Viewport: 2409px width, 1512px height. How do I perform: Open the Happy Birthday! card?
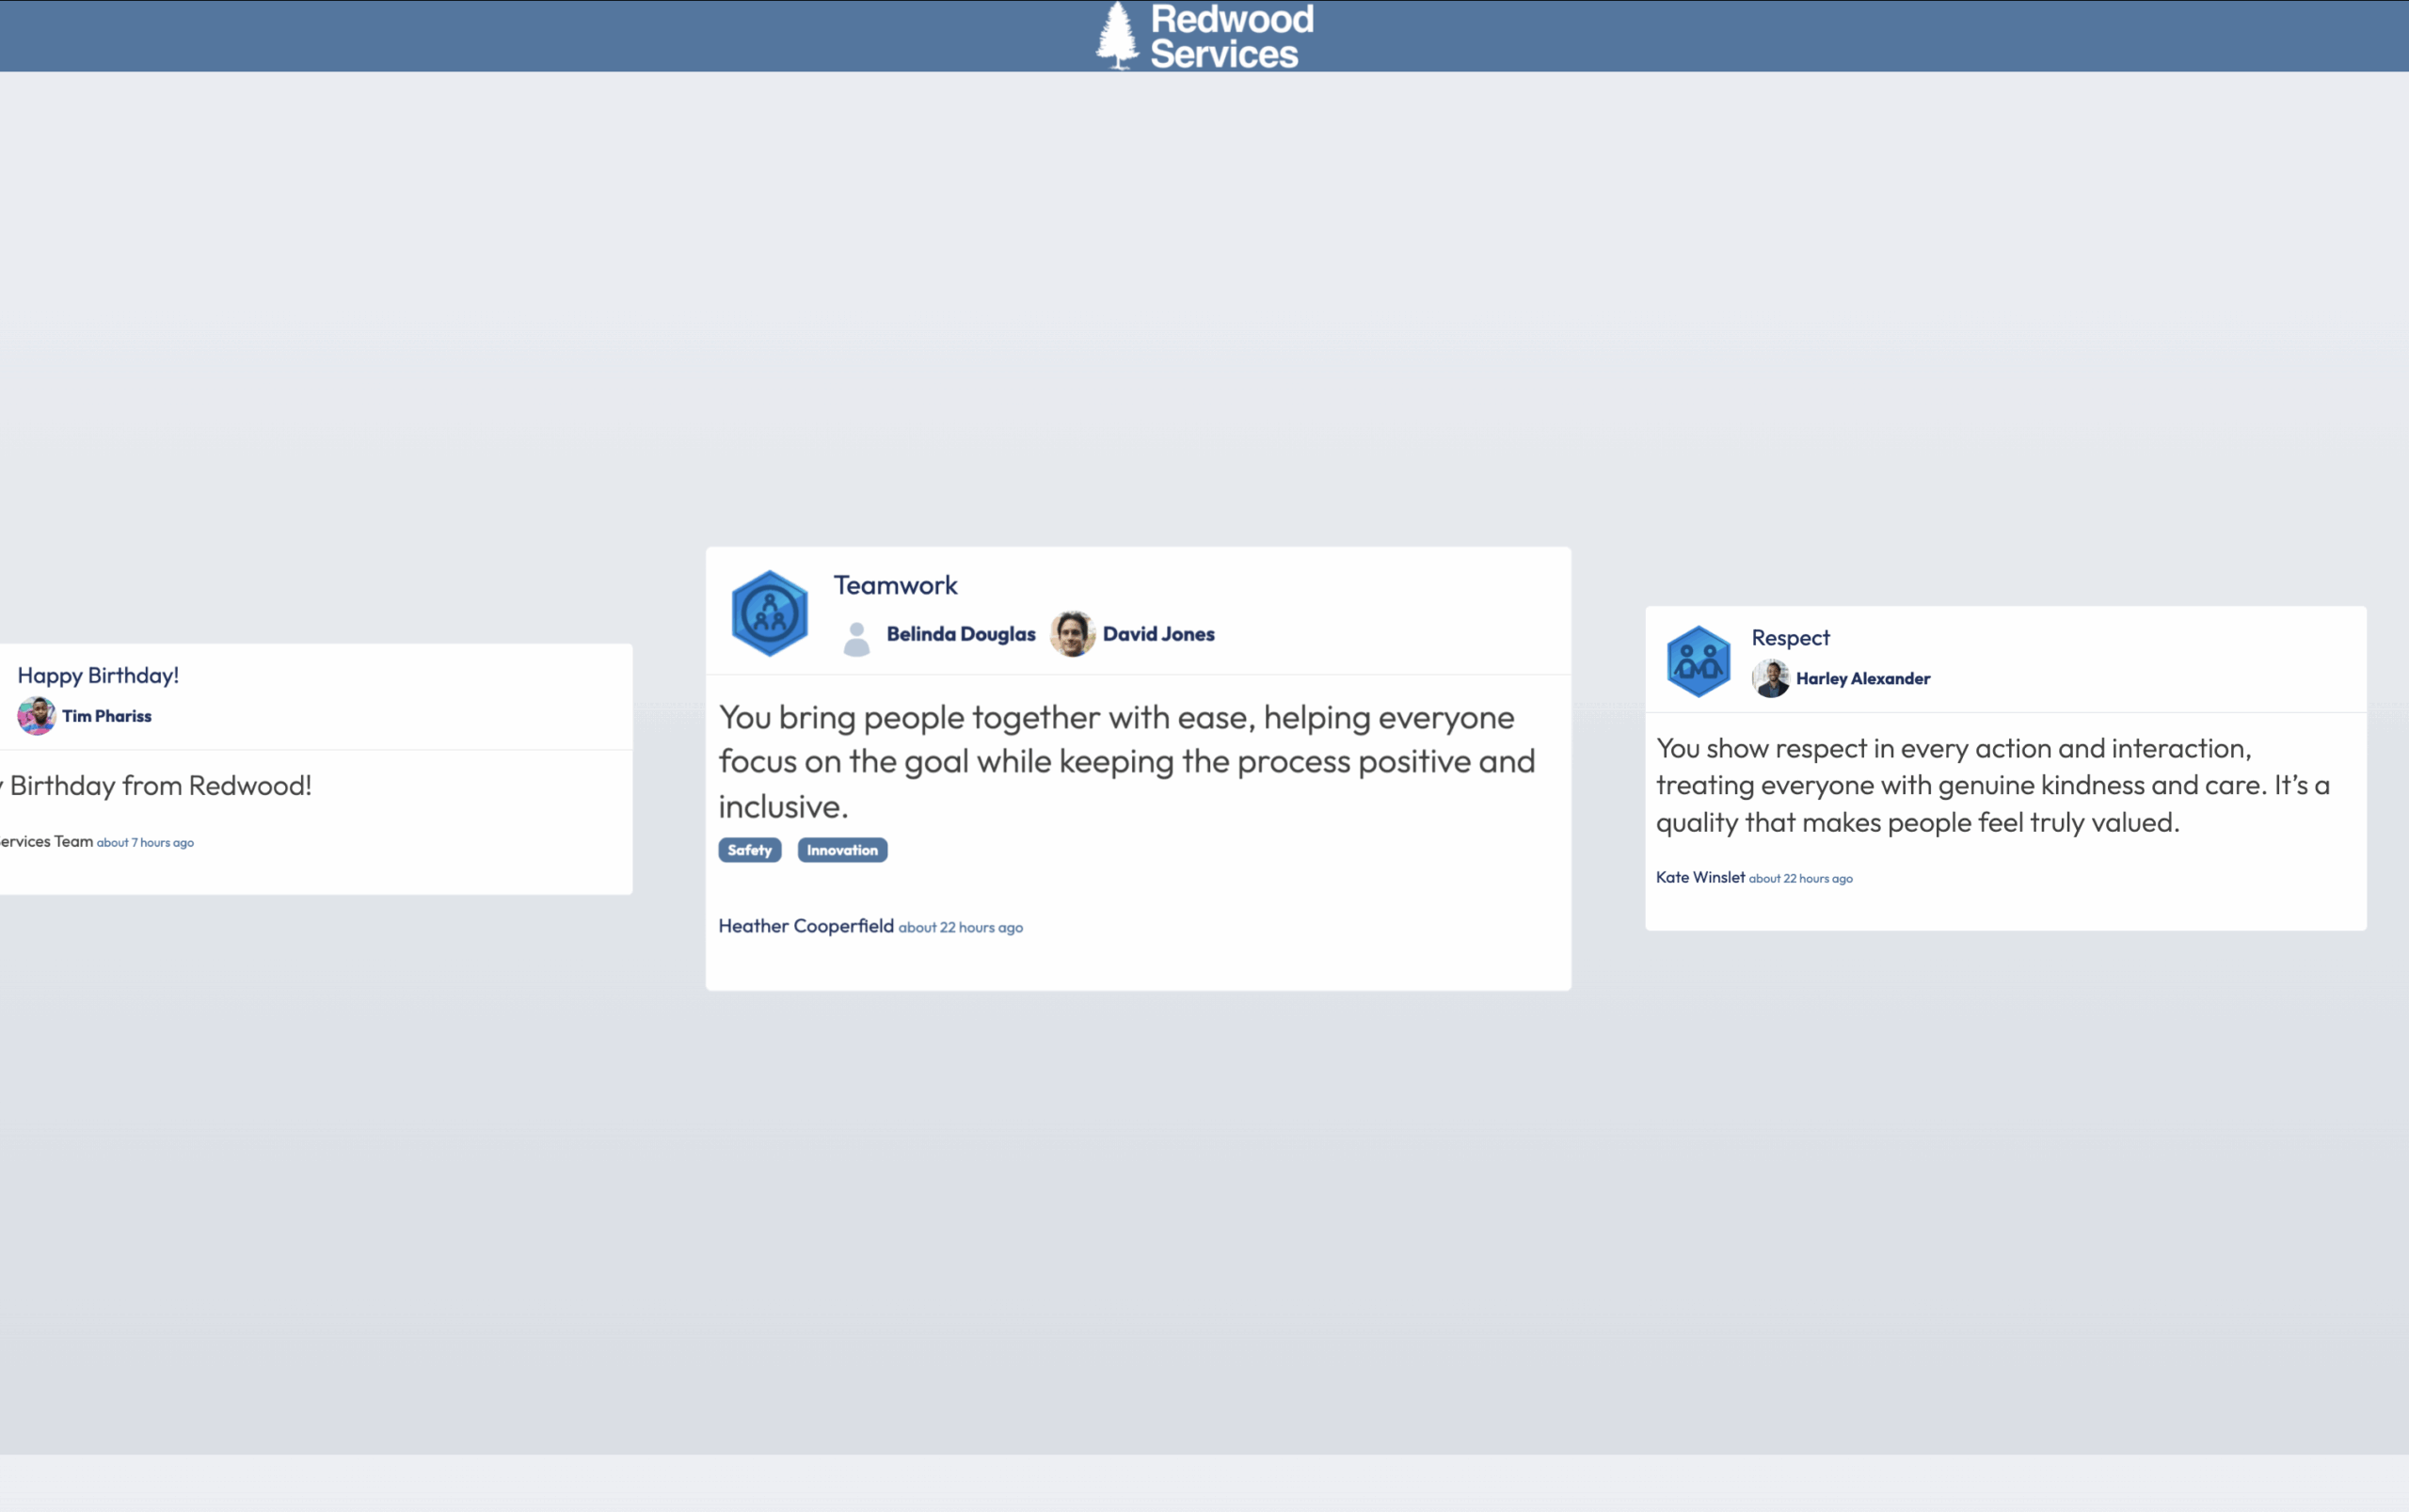point(97,674)
